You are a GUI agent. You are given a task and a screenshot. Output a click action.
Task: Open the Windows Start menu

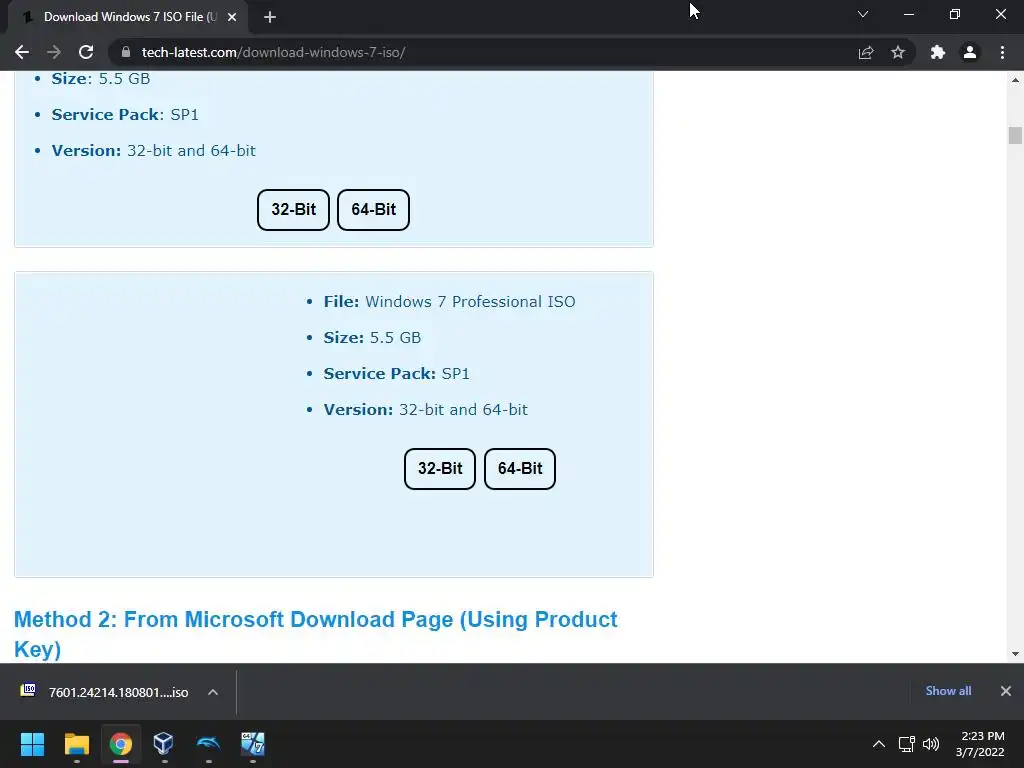tap(32, 744)
